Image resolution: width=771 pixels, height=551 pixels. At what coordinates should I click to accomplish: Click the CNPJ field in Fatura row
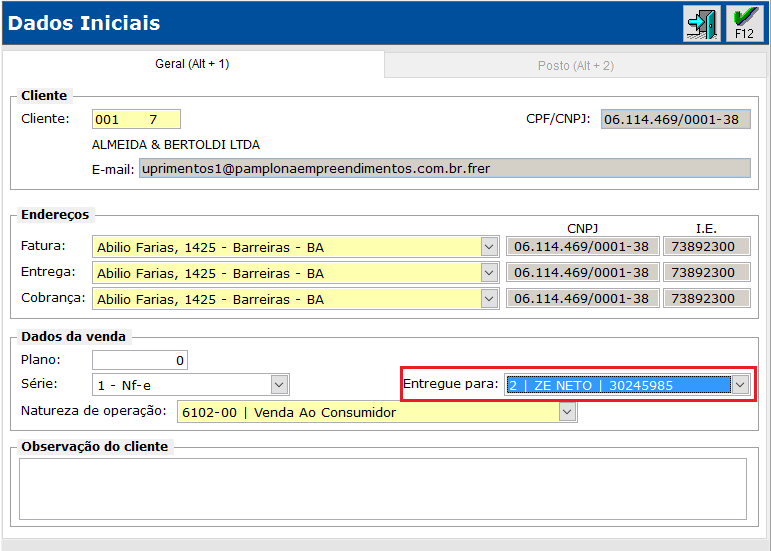pyautogui.click(x=582, y=246)
